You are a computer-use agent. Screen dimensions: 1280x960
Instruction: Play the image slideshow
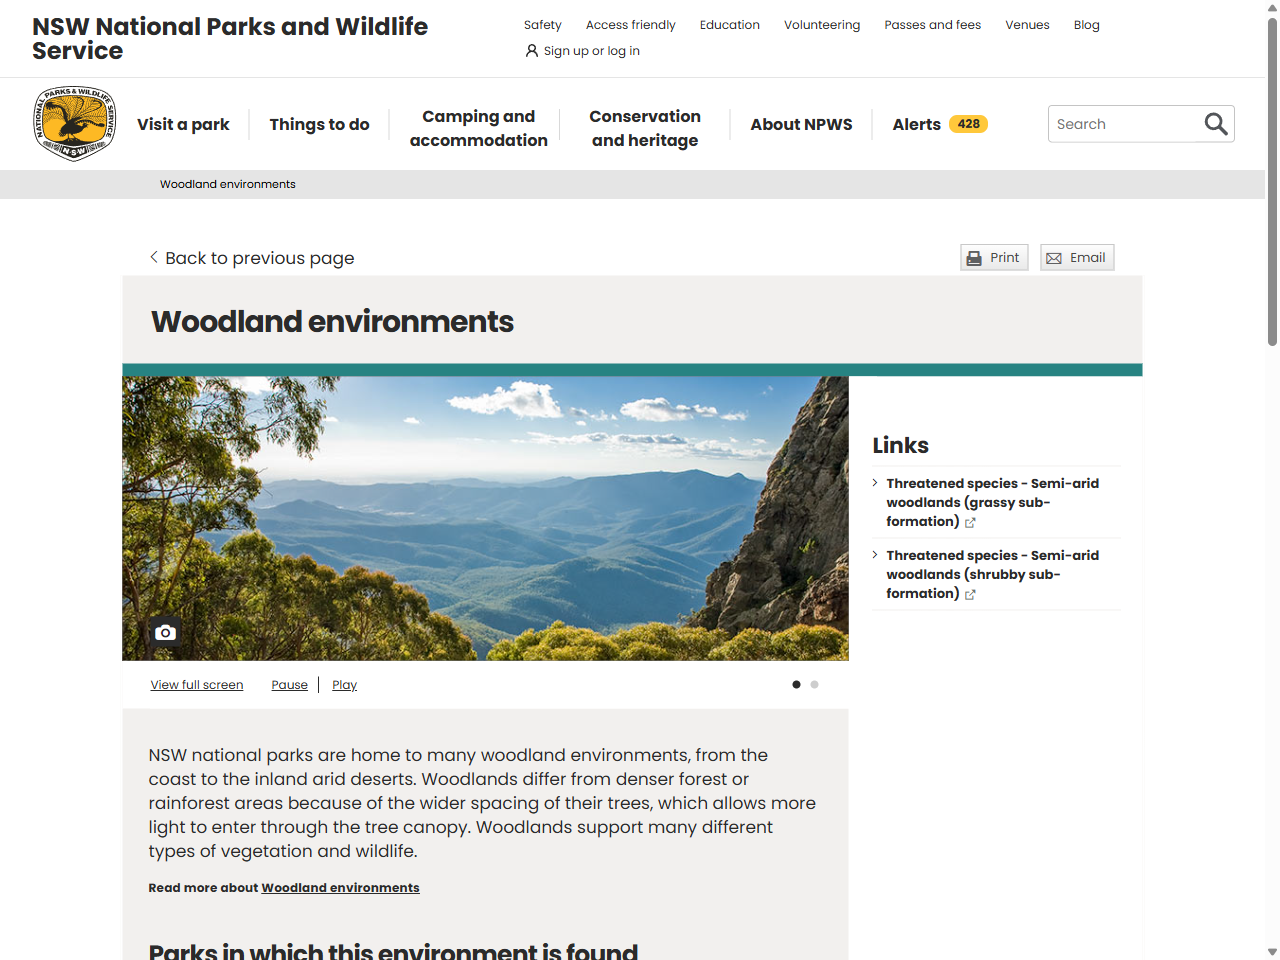(x=344, y=684)
